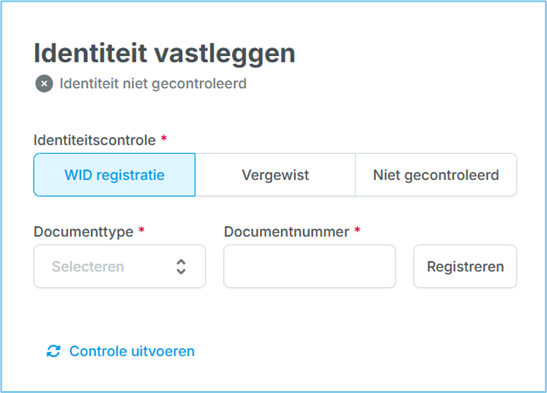Viewport: 547px width, 393px height.
Task: Click the Identiteitscontrole field label
Action: tap(95, 140)
